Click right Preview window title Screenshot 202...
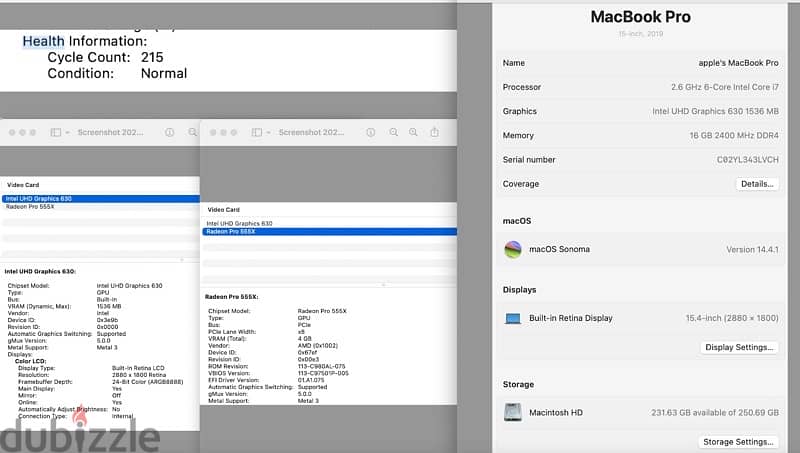 click(311, 132)
